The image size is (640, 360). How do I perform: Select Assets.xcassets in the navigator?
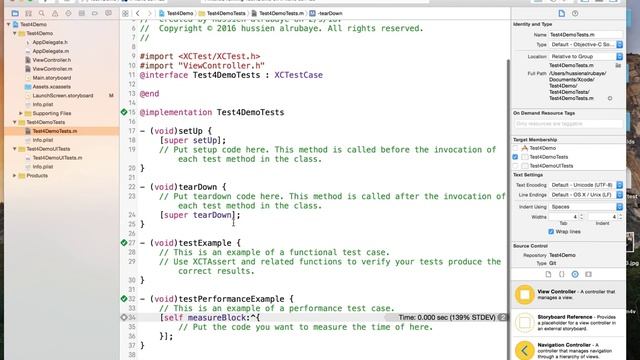click(x=51, y=87)
